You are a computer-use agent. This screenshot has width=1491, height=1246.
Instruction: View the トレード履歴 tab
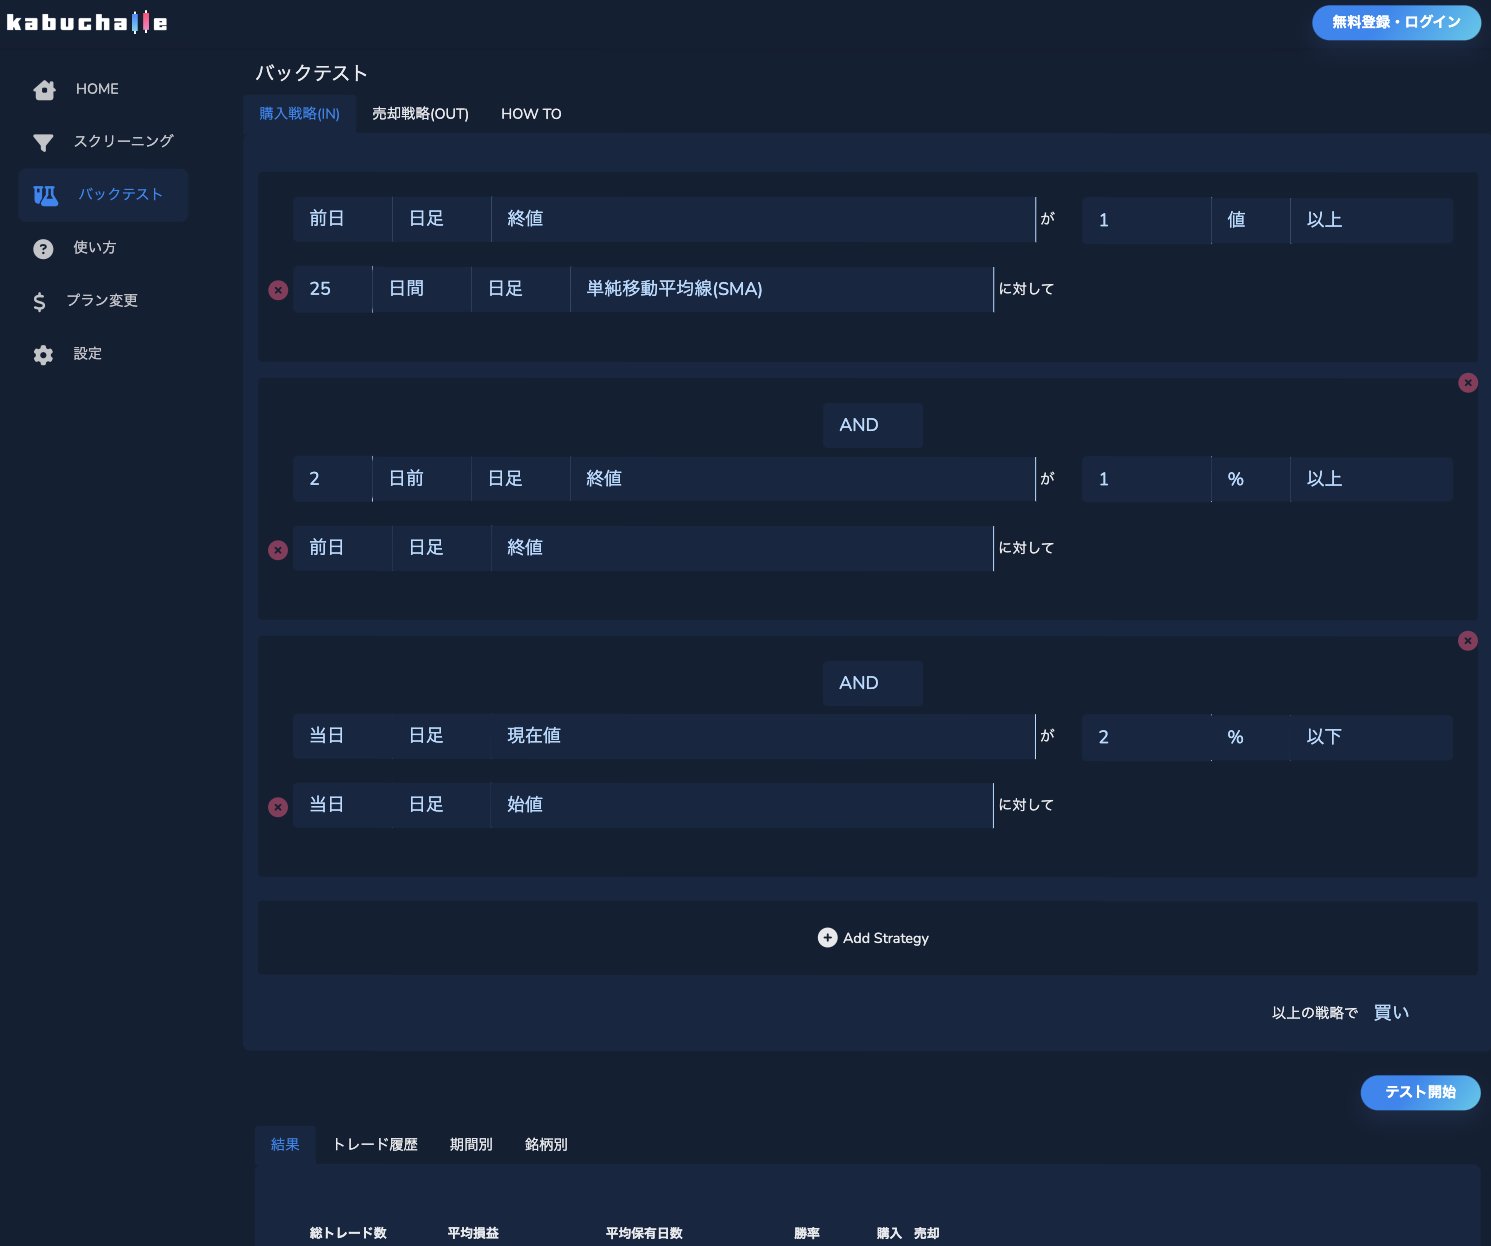coord(375,1144)
